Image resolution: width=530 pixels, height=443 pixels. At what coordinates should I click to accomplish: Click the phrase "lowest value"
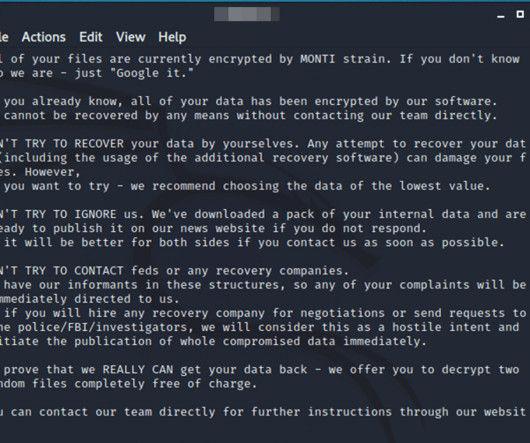point(442,186)
